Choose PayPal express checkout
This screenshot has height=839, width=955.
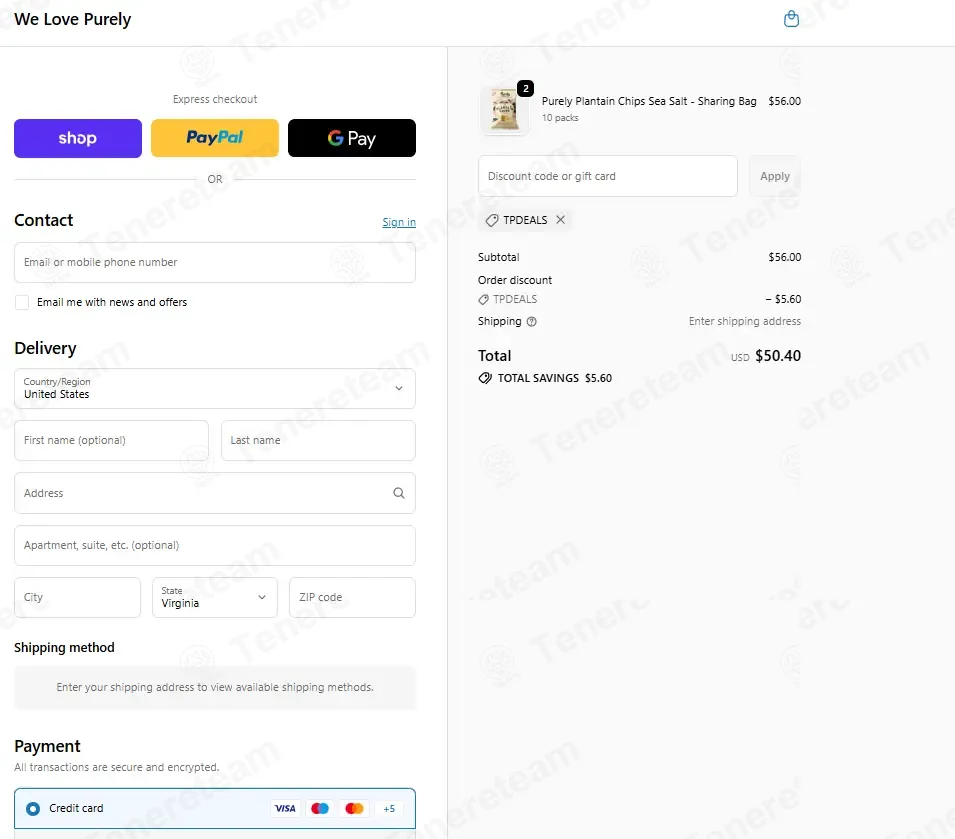point(215,138)
